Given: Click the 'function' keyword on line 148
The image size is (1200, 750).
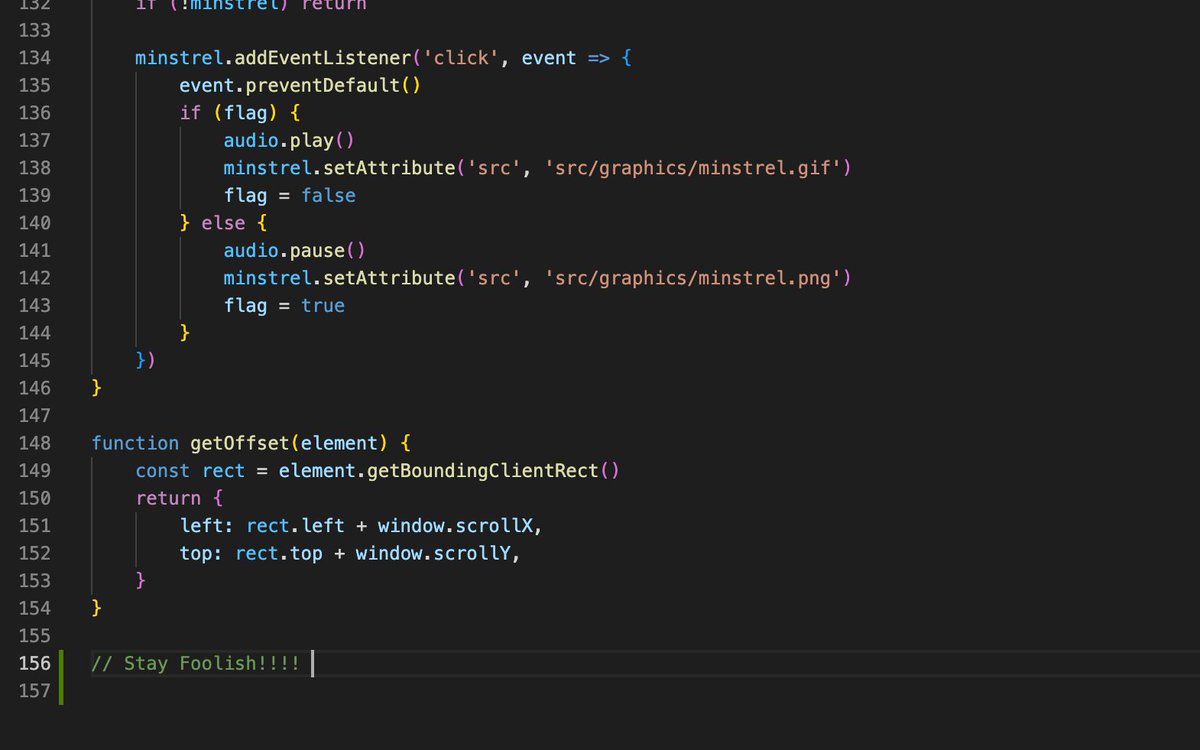Looking at the screenshot, I should click(x=135, y=443).
